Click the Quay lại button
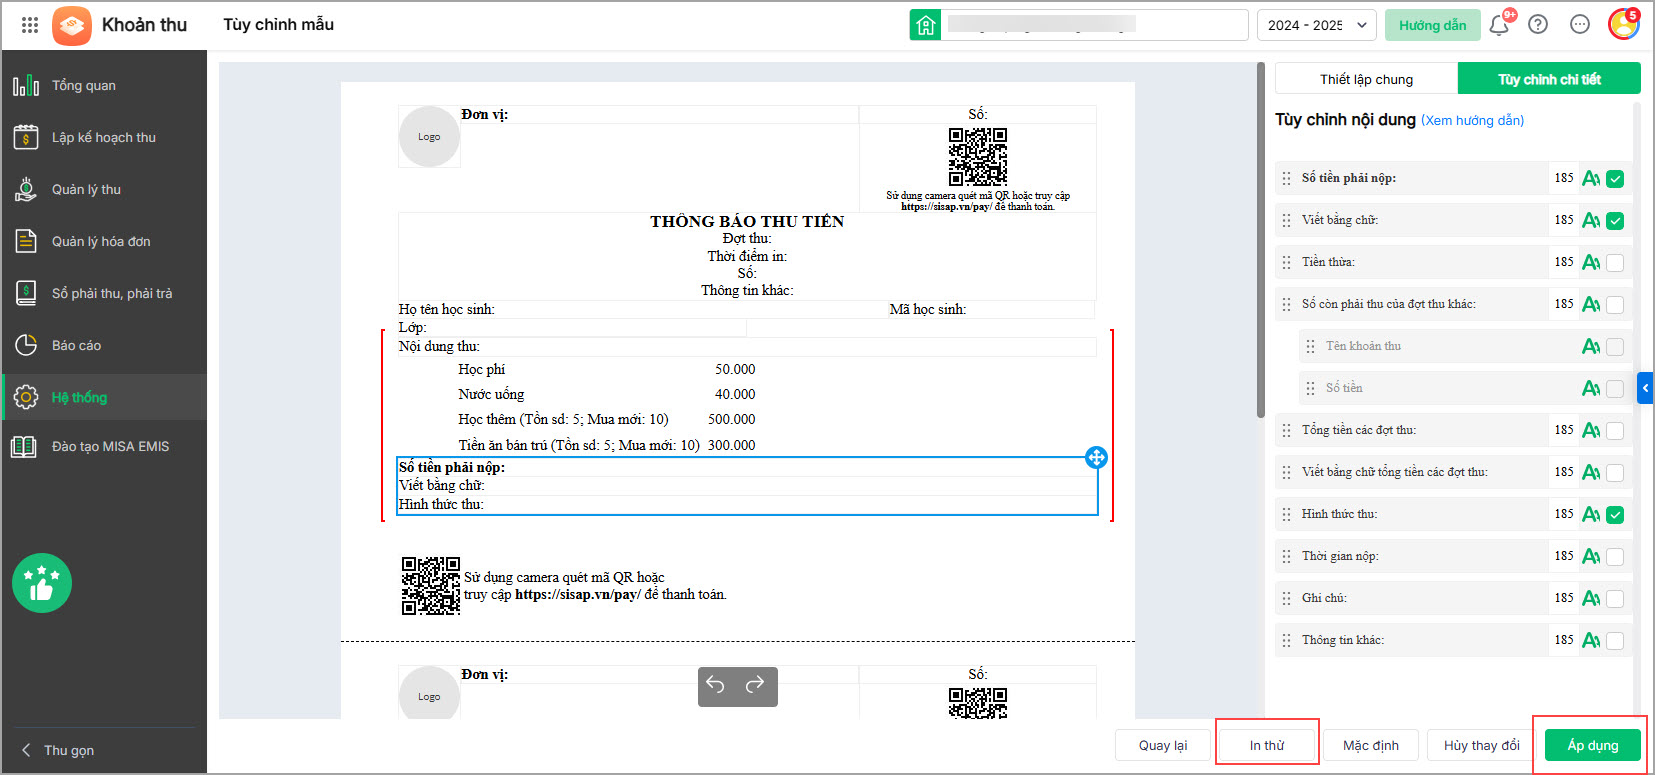The width and height of the screenshot is (1655, 775). point(1163,745)
